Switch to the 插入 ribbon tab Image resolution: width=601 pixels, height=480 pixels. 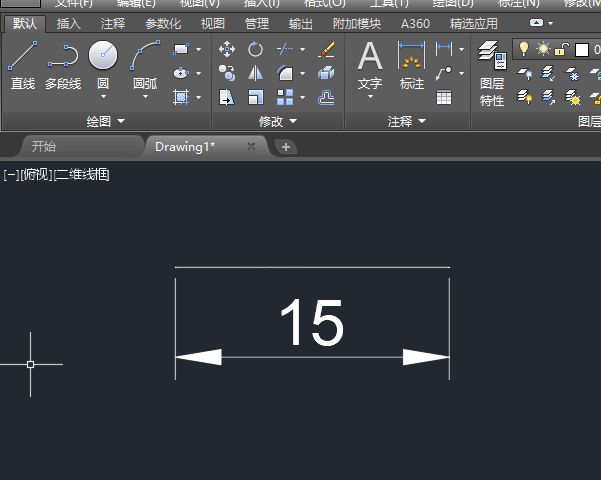tap(69, 23)
